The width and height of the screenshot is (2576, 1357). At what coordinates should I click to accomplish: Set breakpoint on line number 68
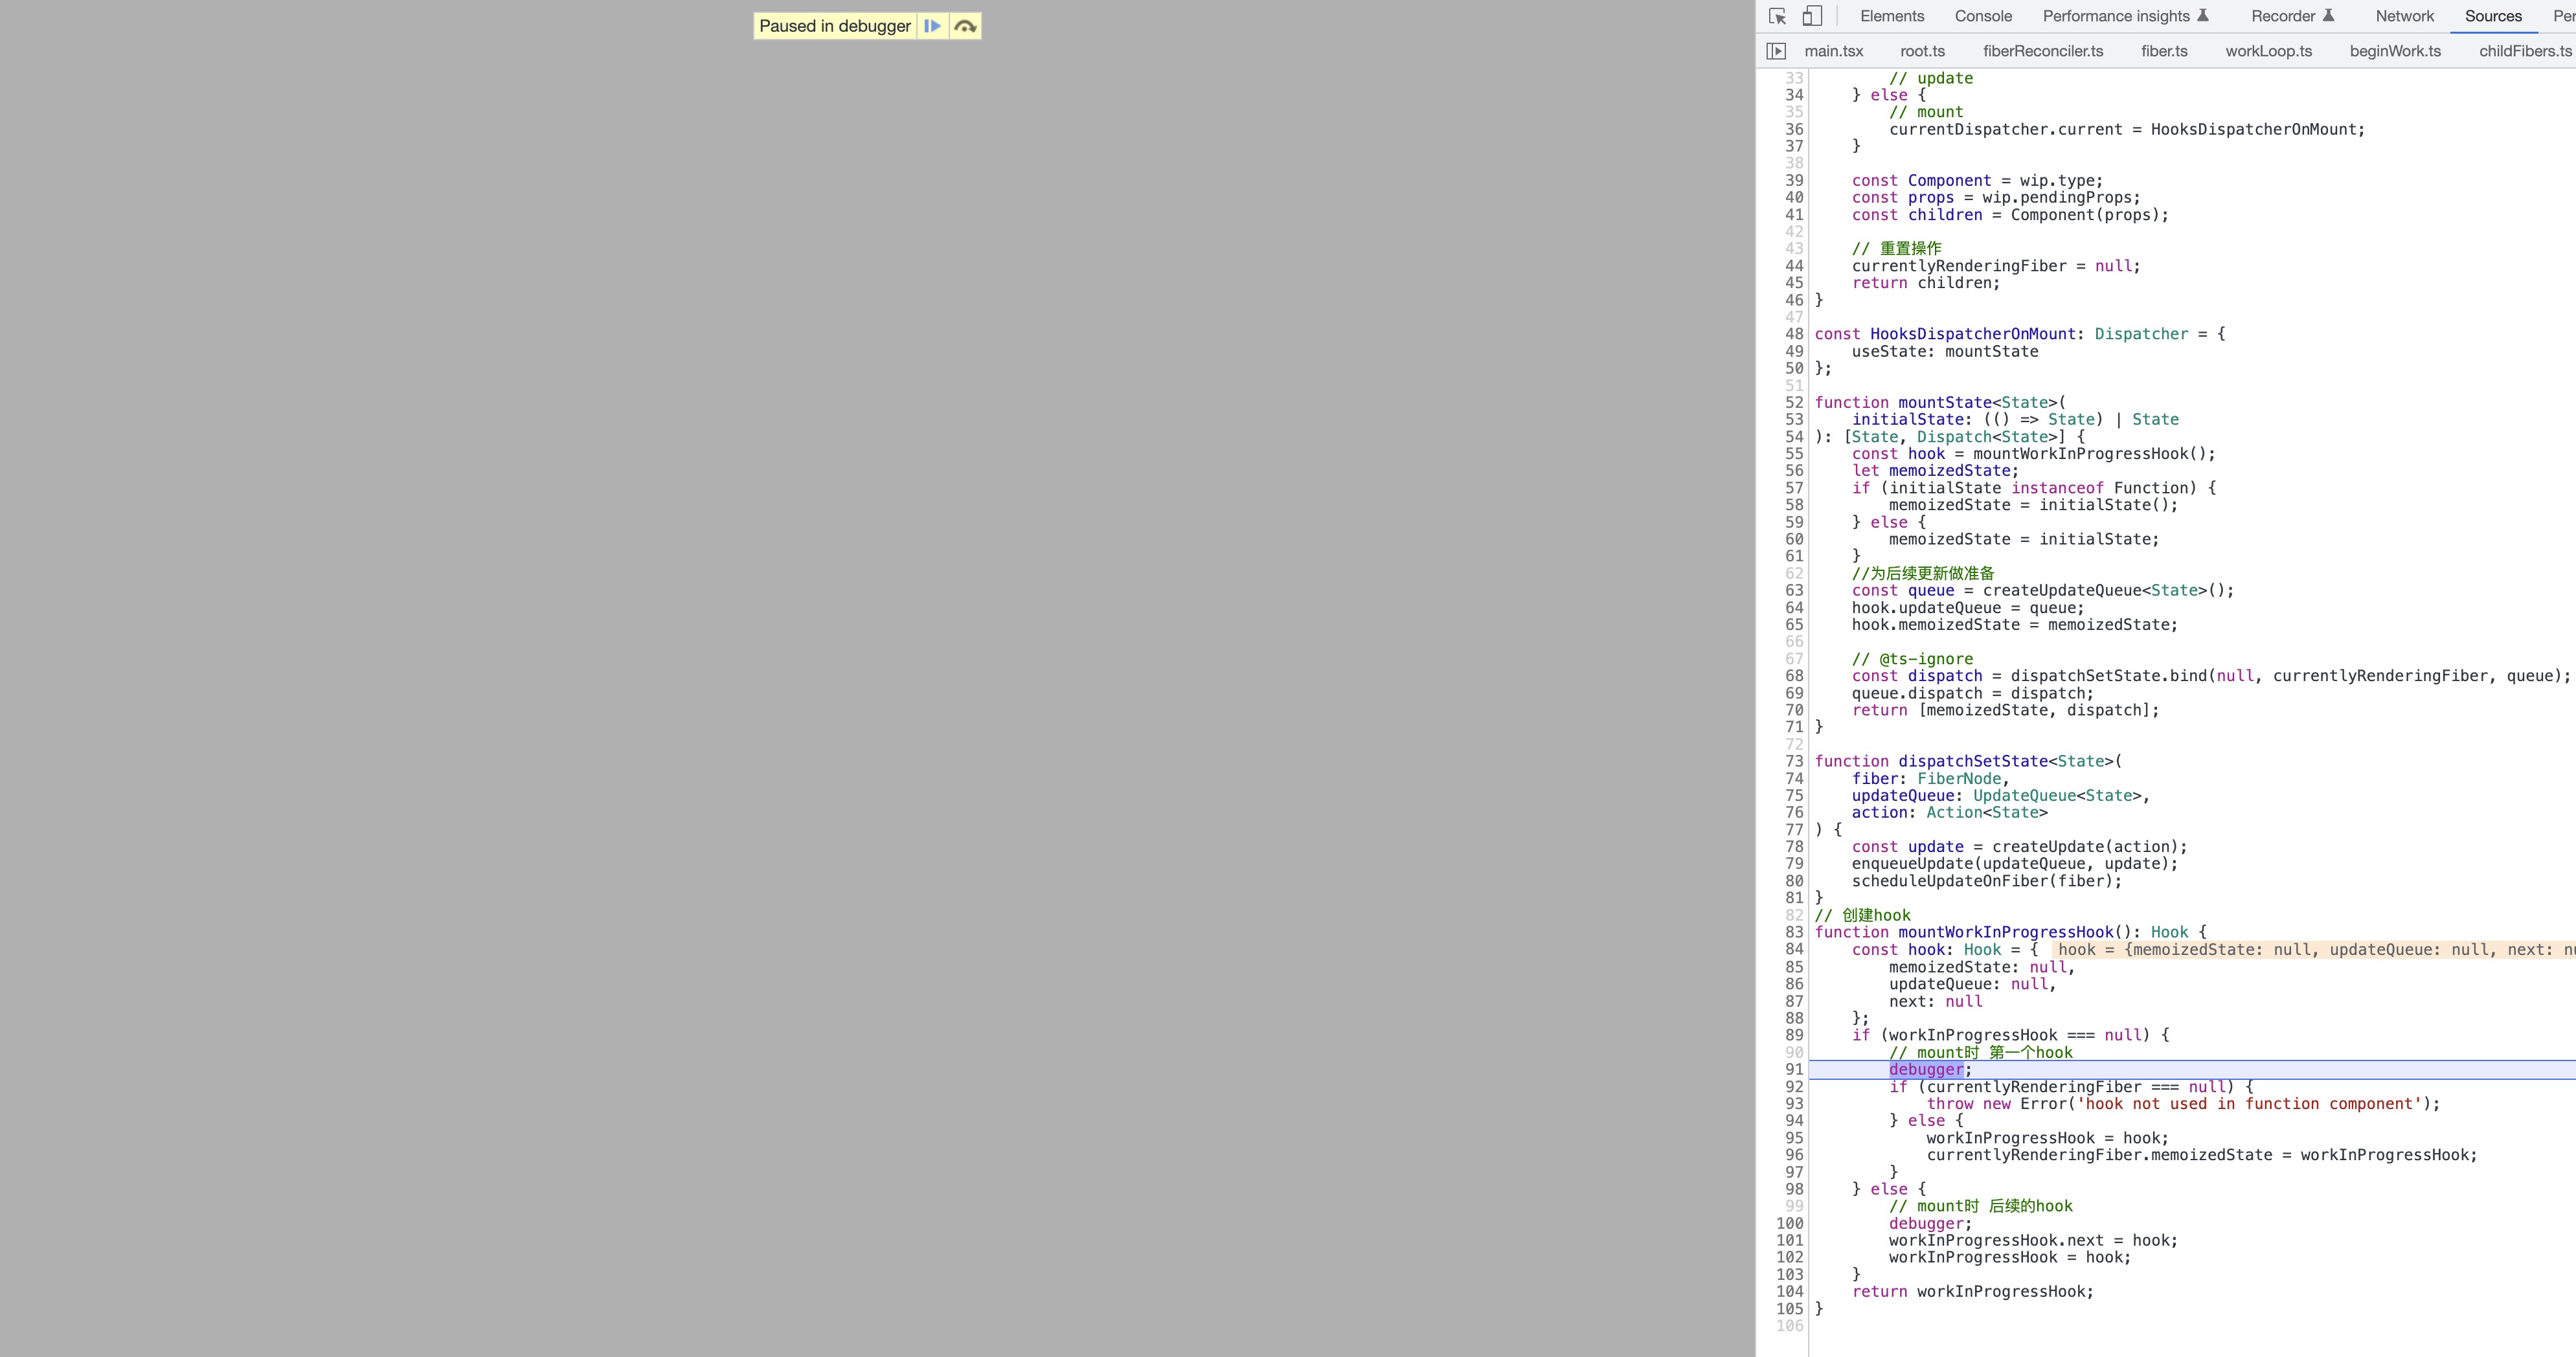1794,676
